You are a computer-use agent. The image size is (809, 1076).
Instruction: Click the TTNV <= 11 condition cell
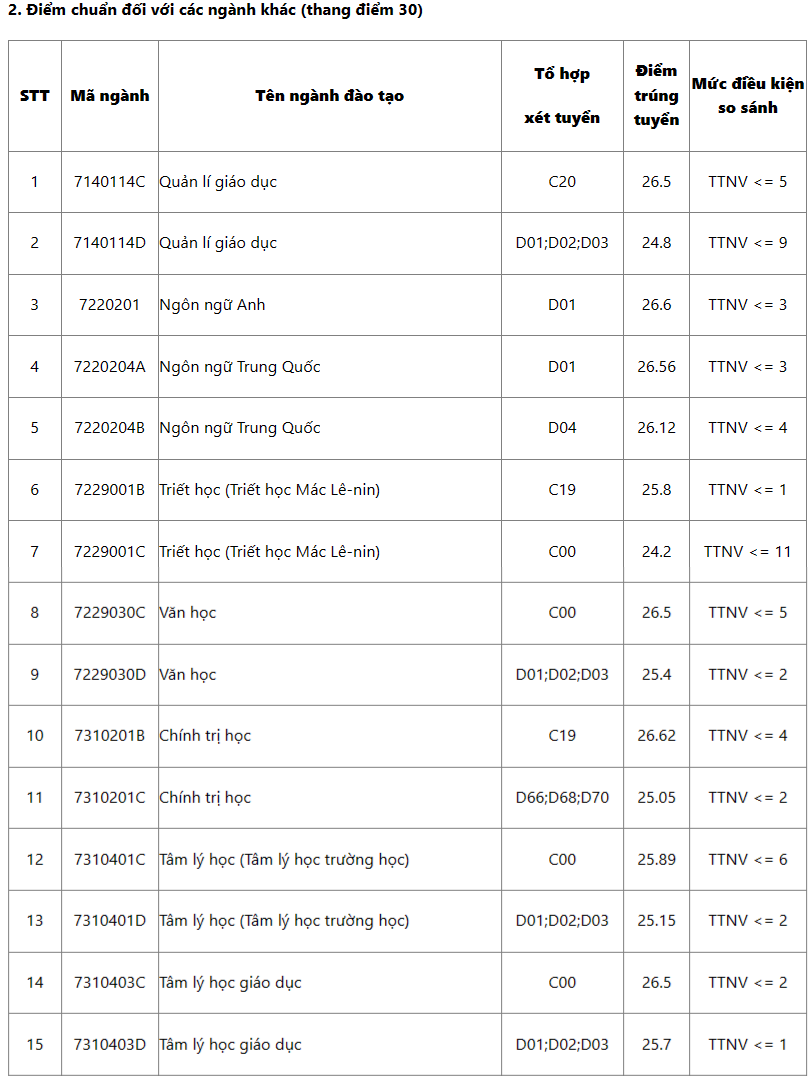pos(748,552)
